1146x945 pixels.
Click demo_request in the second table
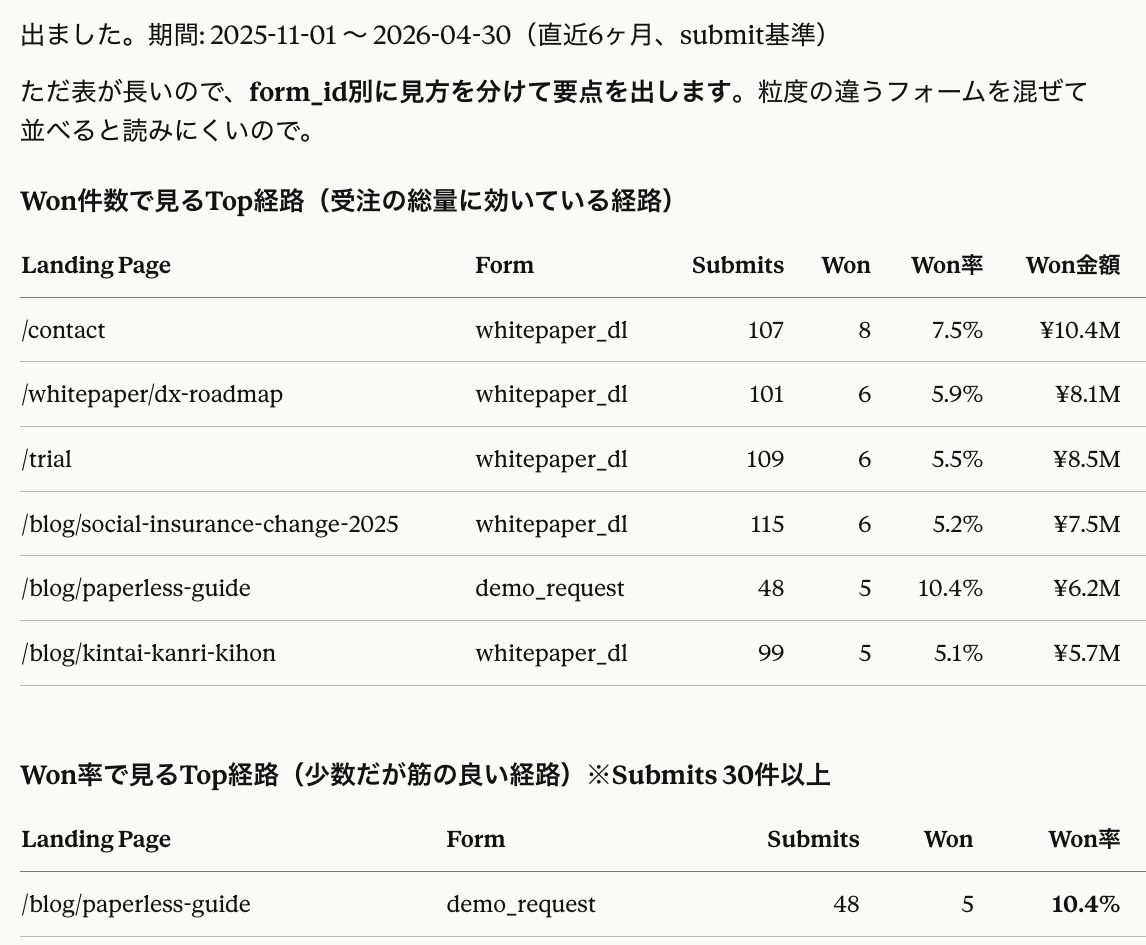tap(521, 904)
